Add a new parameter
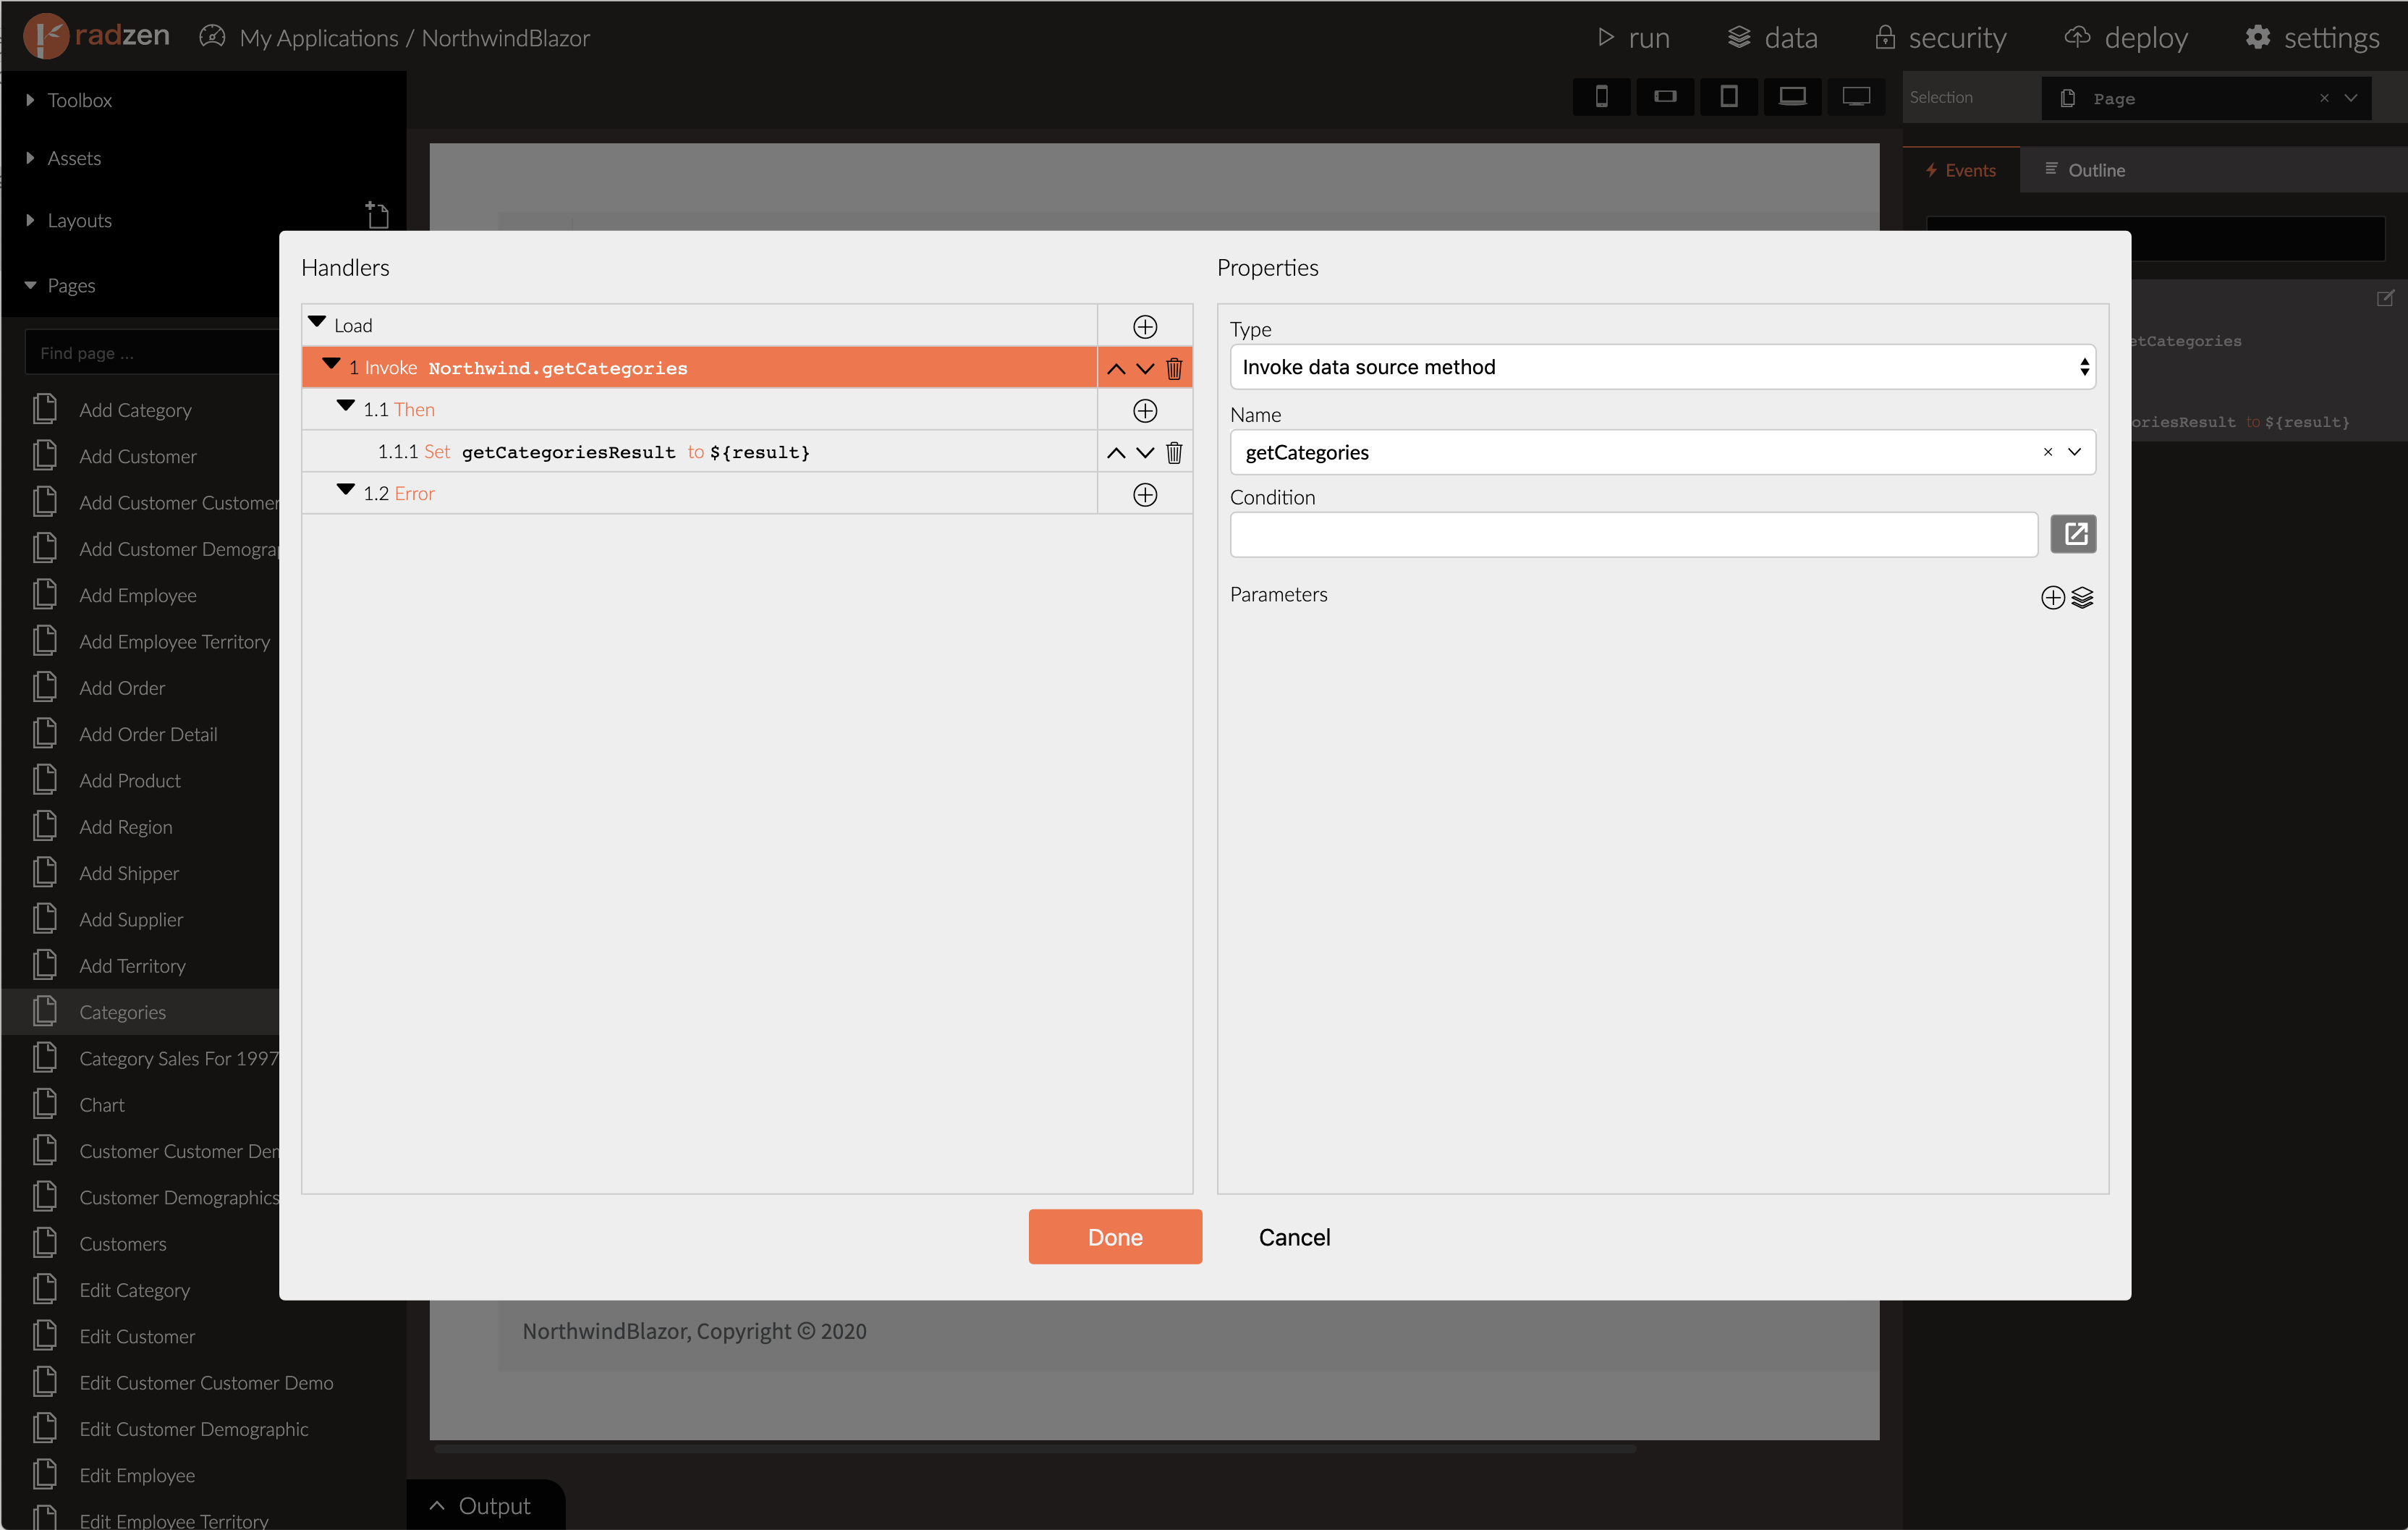 [2052, 598]
